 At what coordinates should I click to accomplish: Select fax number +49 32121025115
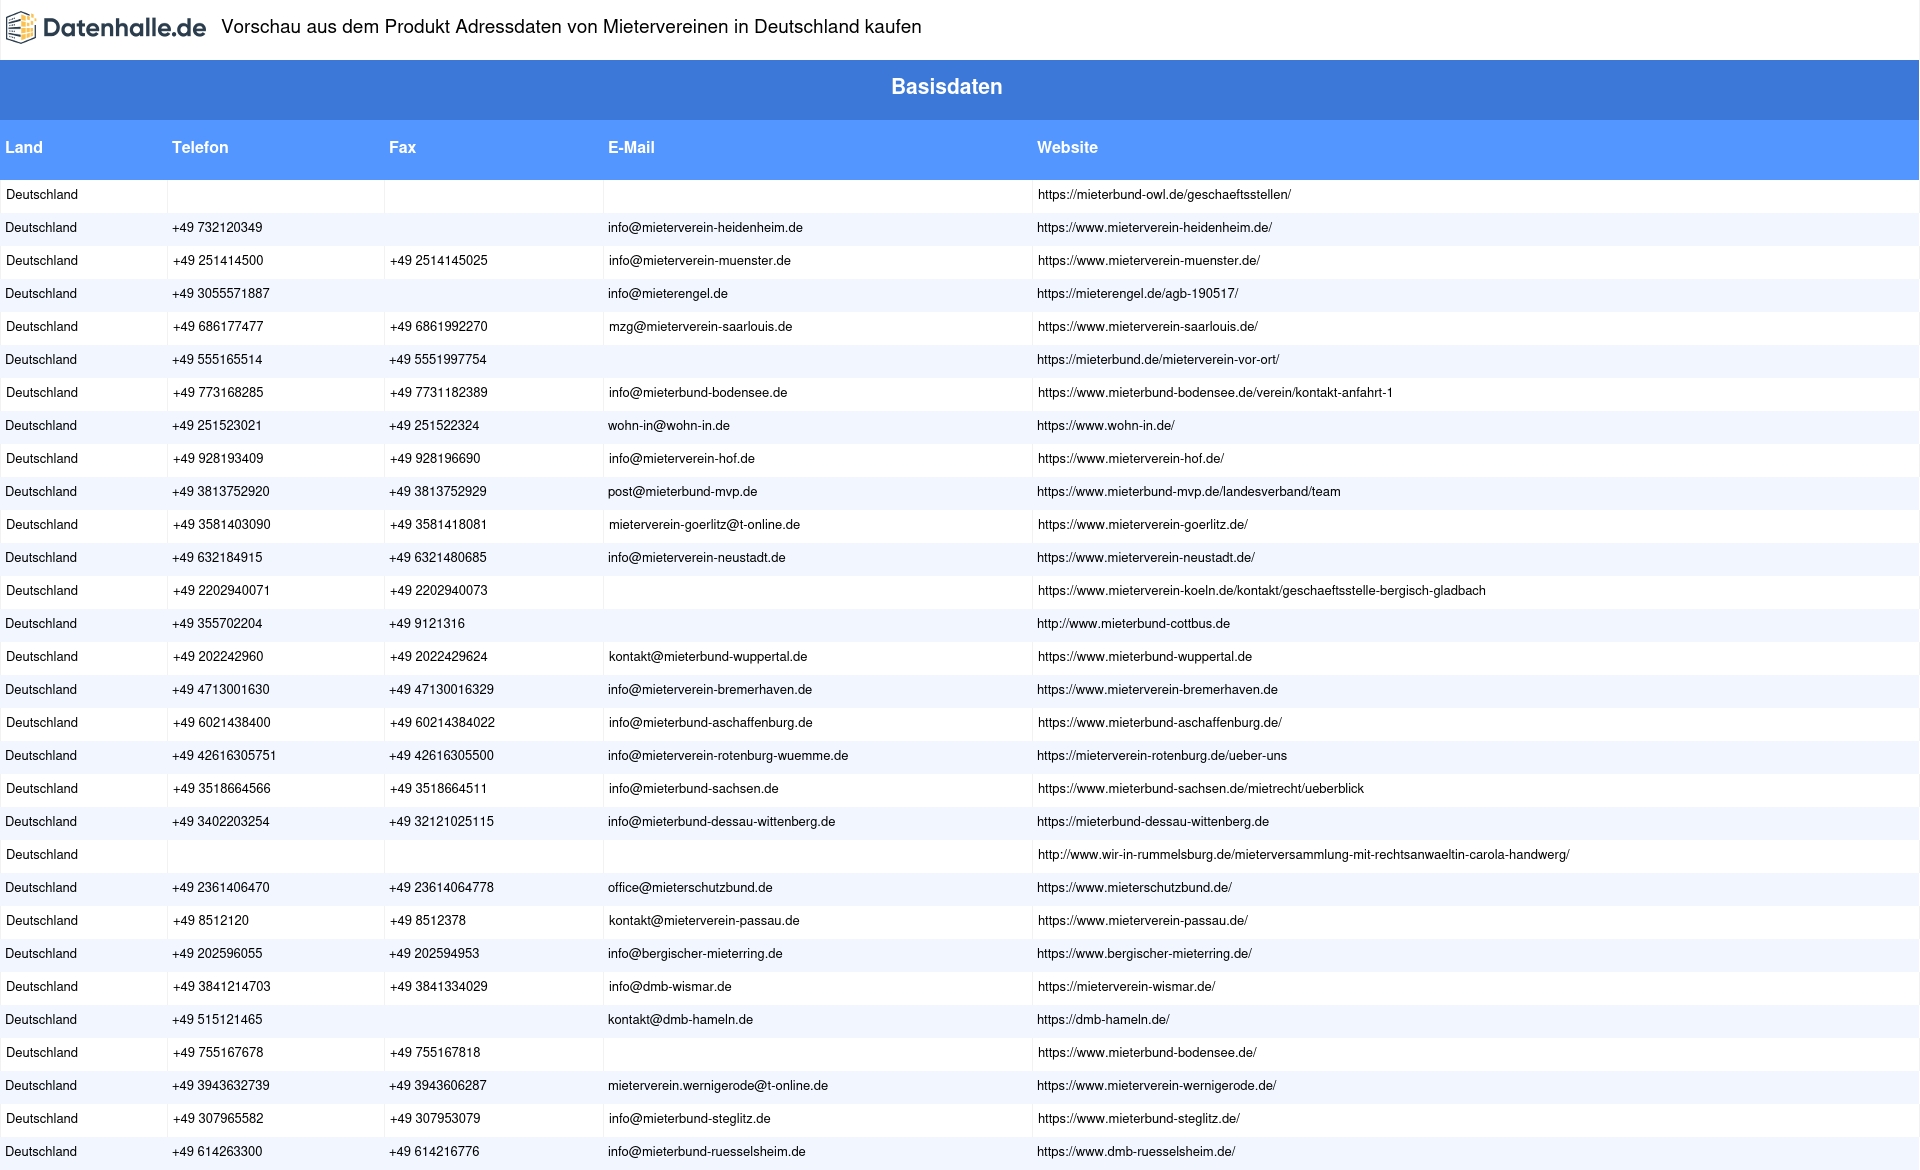441,822
